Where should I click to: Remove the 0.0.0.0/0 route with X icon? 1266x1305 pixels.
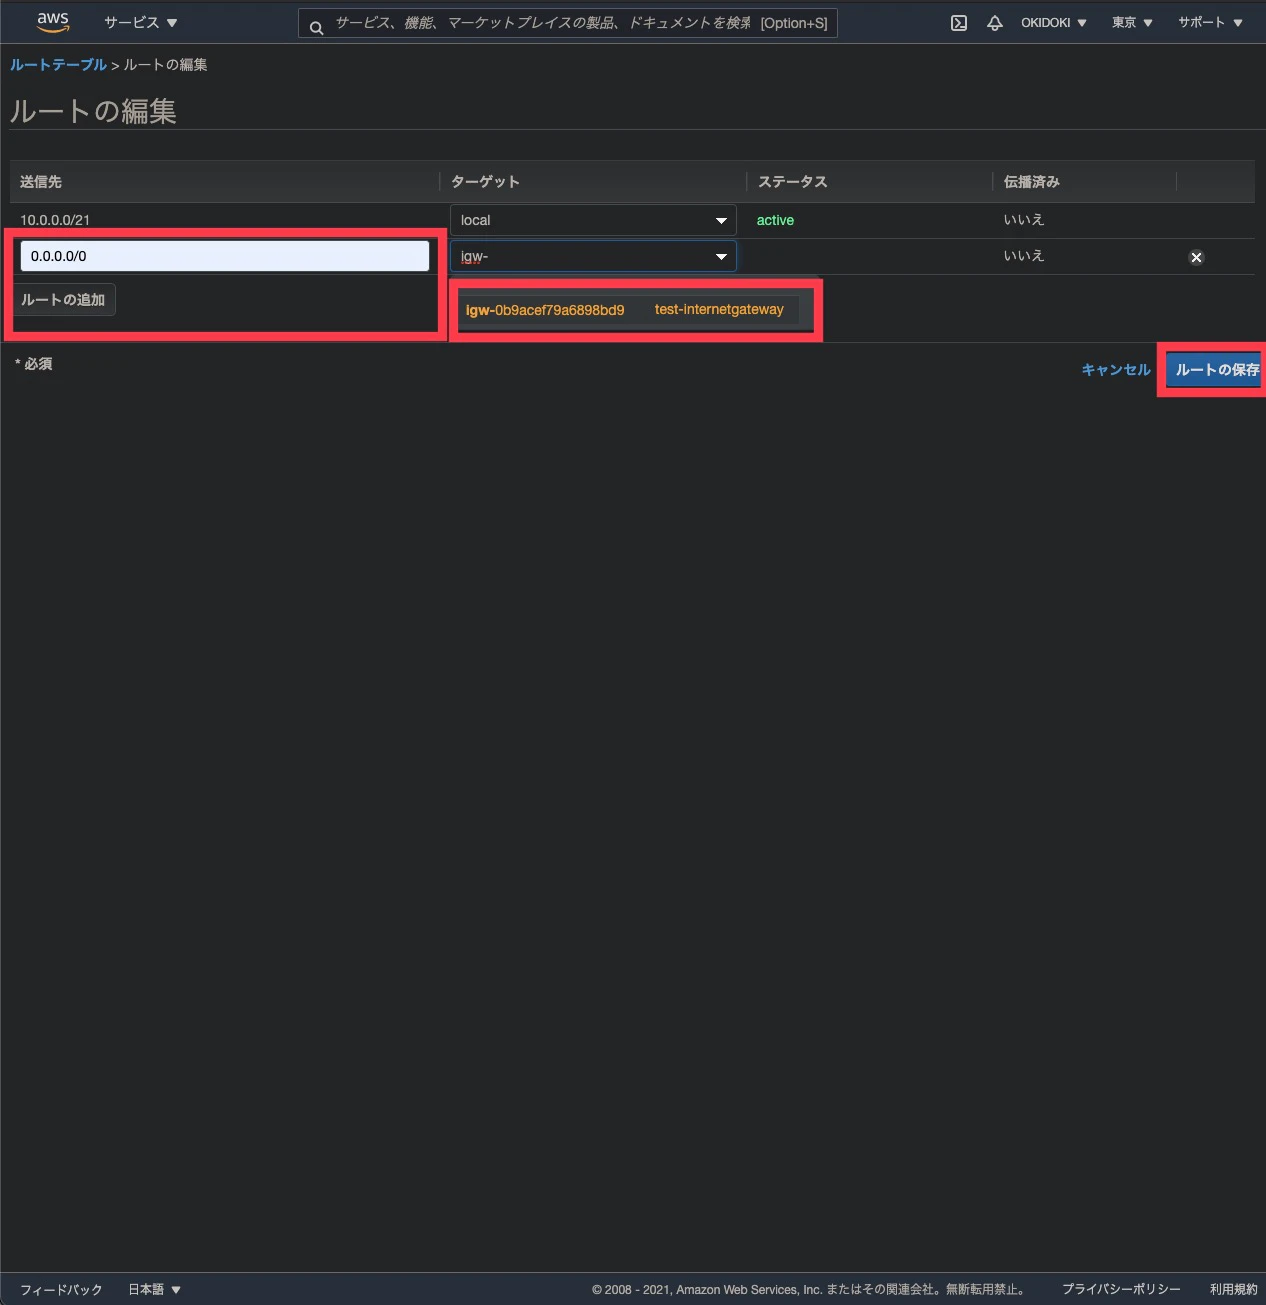(x=1196, y=257)
